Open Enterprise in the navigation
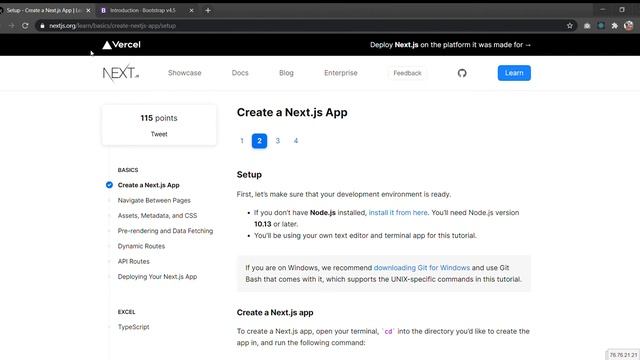Image resolution: width=640 pixels, height=360 pixels. [x=341, y=73]
